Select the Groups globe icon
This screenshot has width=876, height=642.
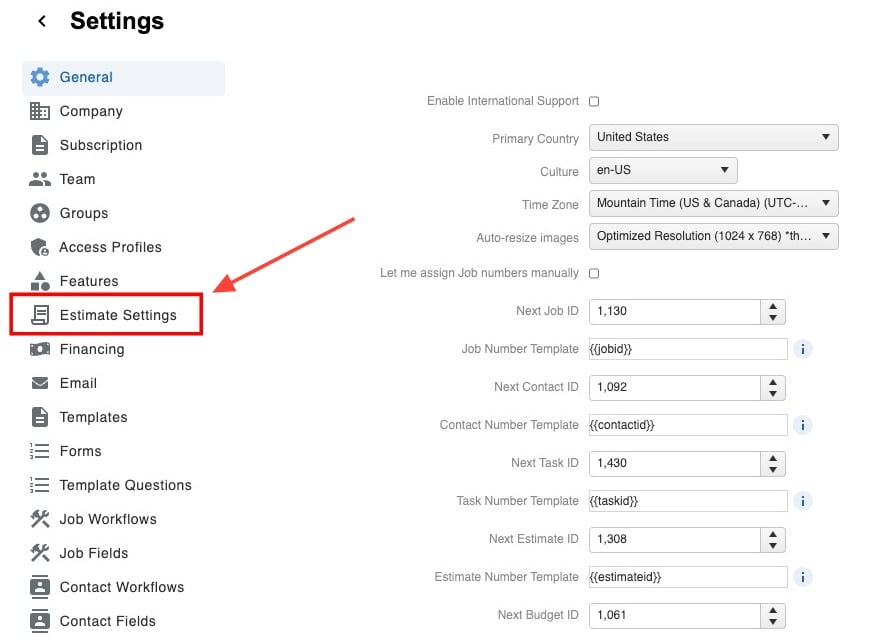(x=40, y=213)
